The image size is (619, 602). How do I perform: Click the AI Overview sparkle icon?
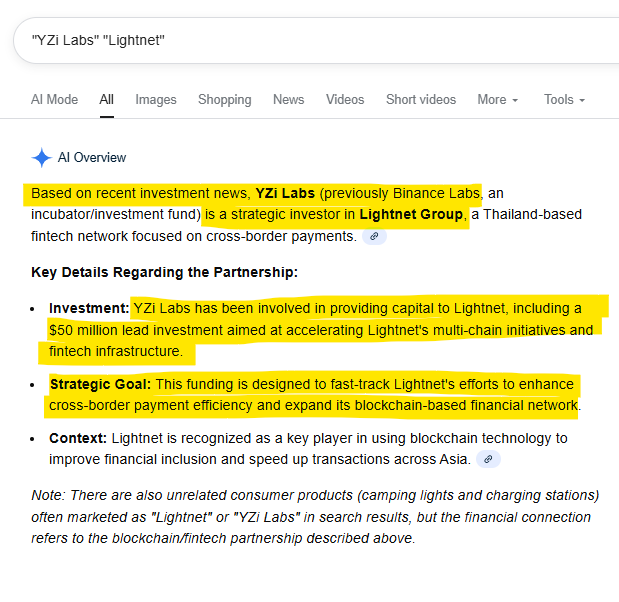click(41, 158)
